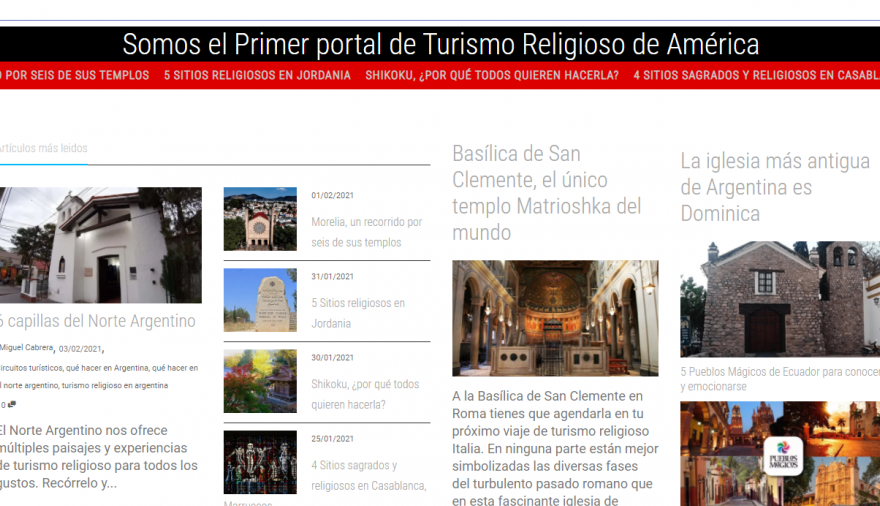Open 'Morelia, un recorrido por seis' article link

pos(366,232)
